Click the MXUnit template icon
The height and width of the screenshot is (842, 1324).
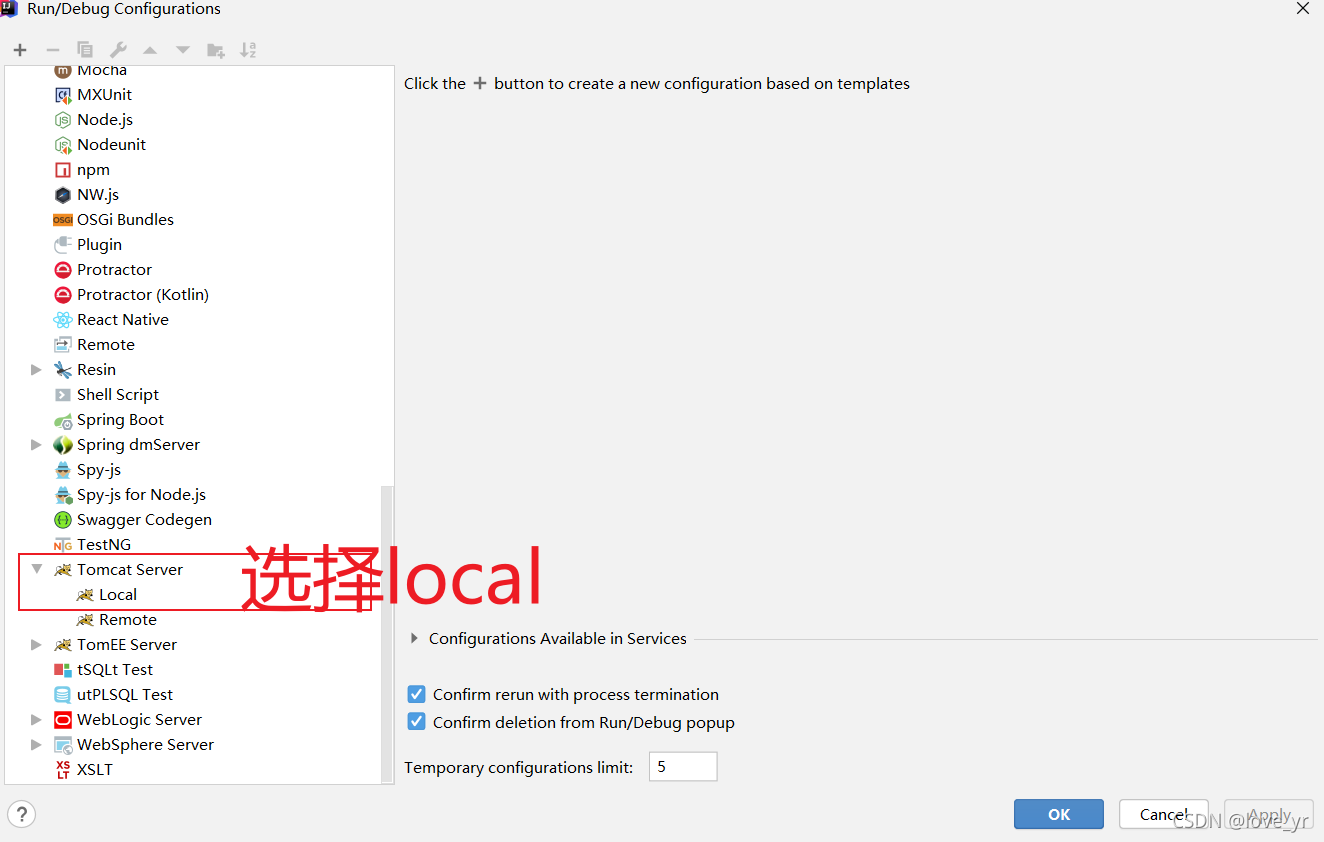tap(63, 95)
